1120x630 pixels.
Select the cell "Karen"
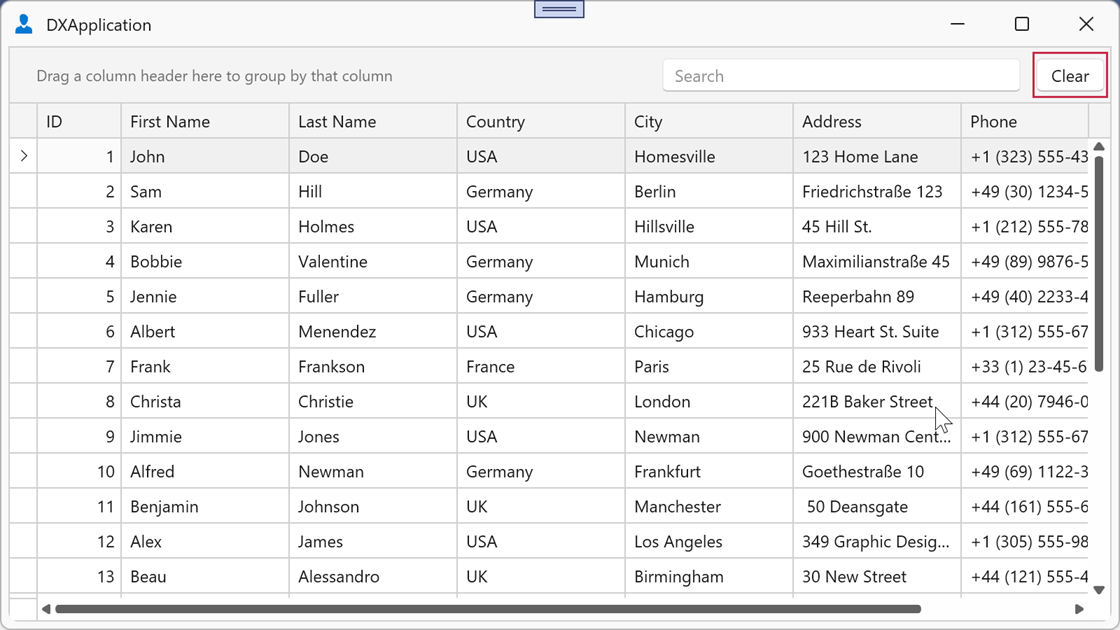point(205,226)
